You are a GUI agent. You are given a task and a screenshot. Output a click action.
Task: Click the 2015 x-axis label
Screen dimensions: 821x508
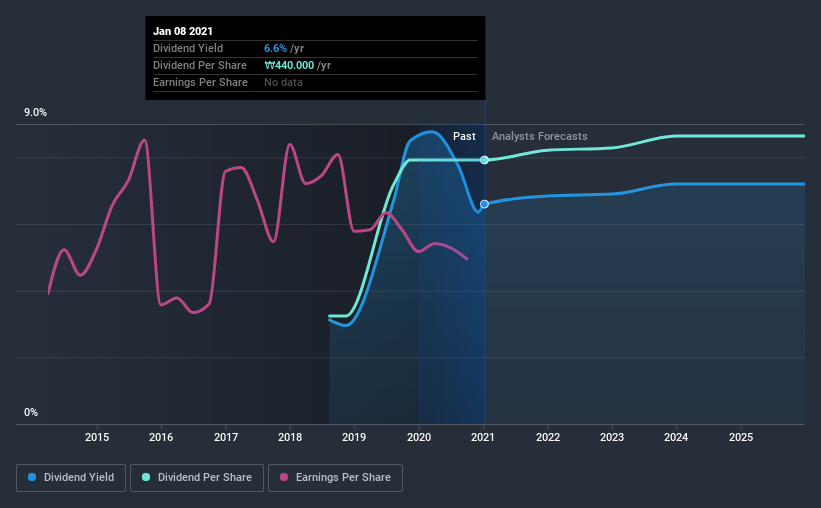pyautogui.click(x=97, y=437)
